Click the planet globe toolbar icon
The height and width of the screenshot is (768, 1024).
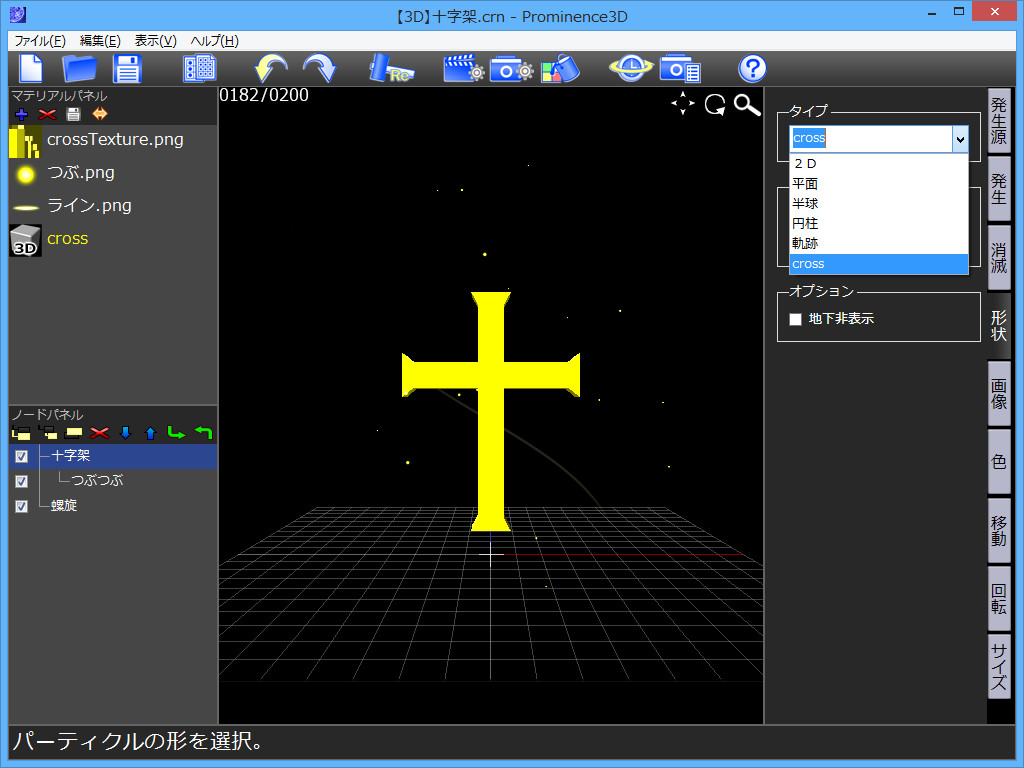click(631, 69)
